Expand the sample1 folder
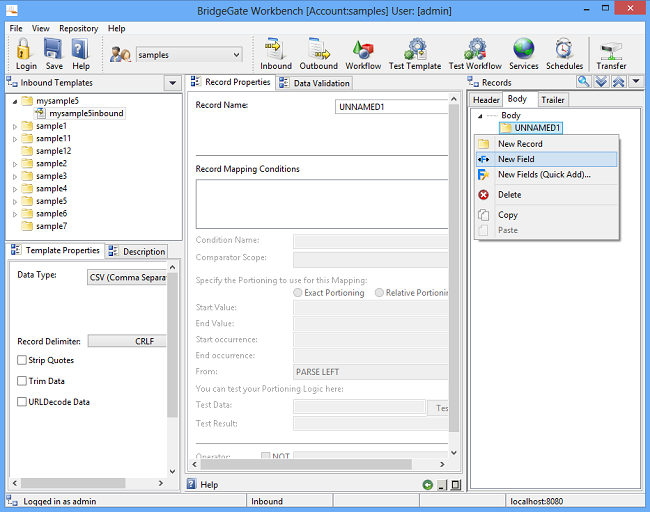 click(x=15, y=126)
